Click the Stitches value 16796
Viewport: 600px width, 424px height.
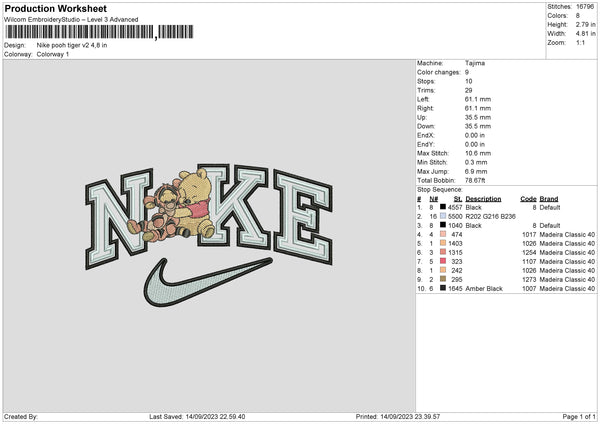[585, 7]
